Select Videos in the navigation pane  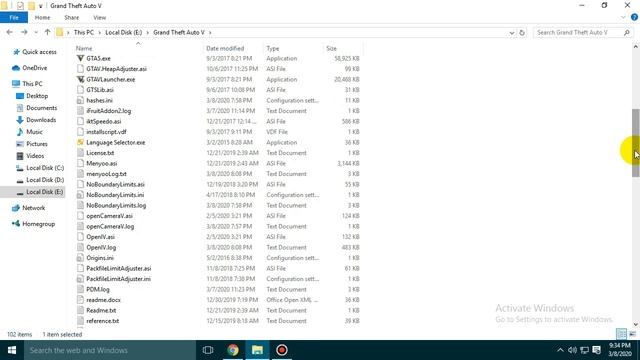pos(35,156)
